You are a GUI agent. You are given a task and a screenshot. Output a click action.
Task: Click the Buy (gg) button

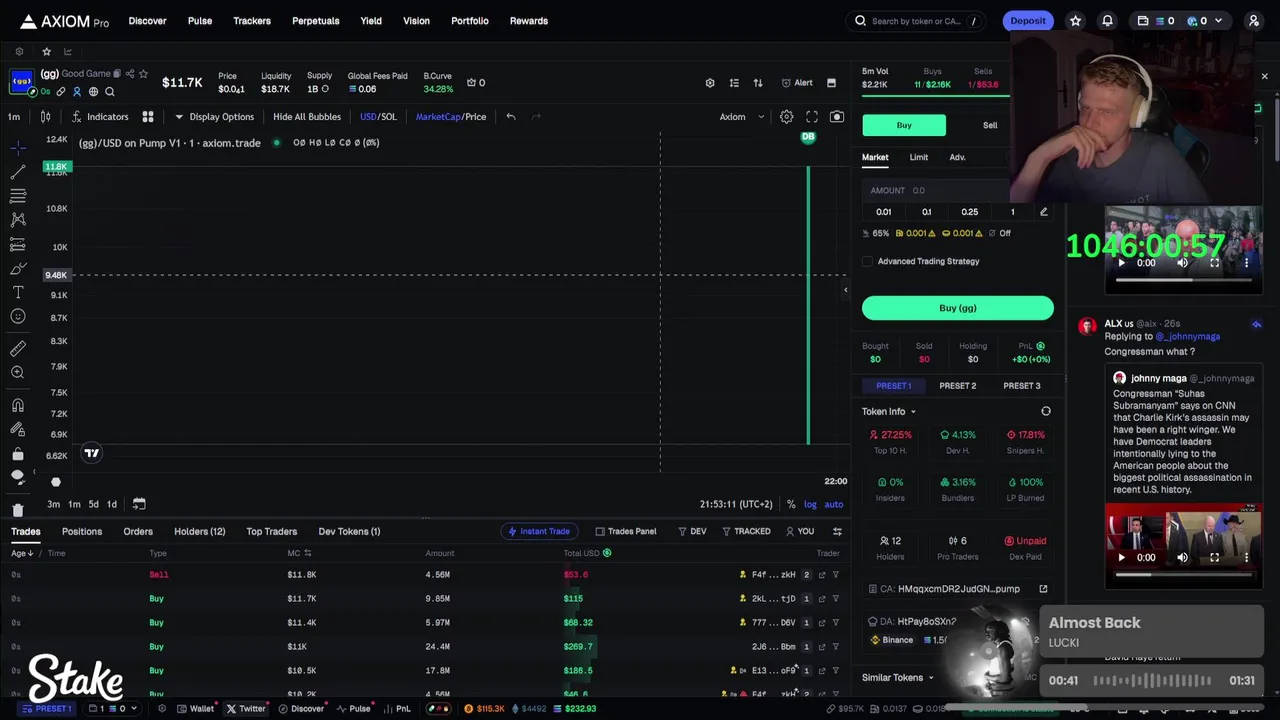958,308
